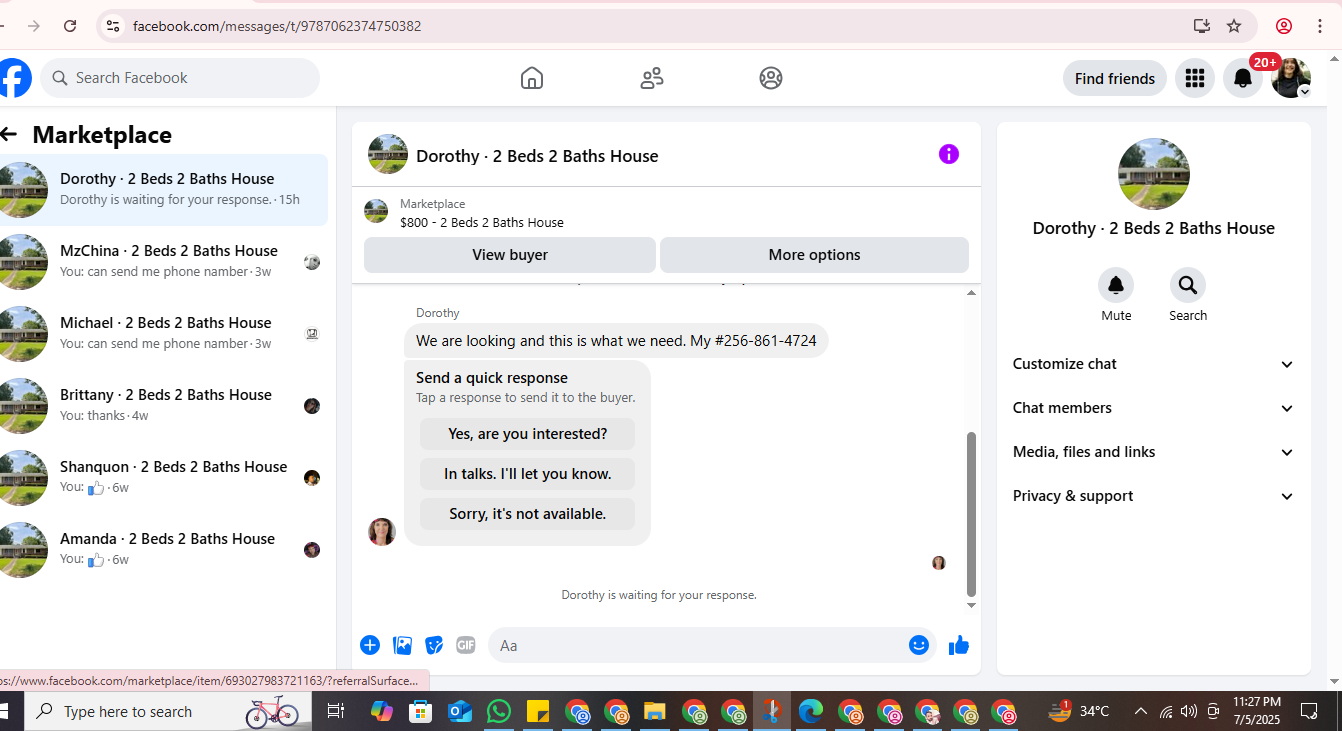Open Outlook in the taskbar

pos(459,711)
